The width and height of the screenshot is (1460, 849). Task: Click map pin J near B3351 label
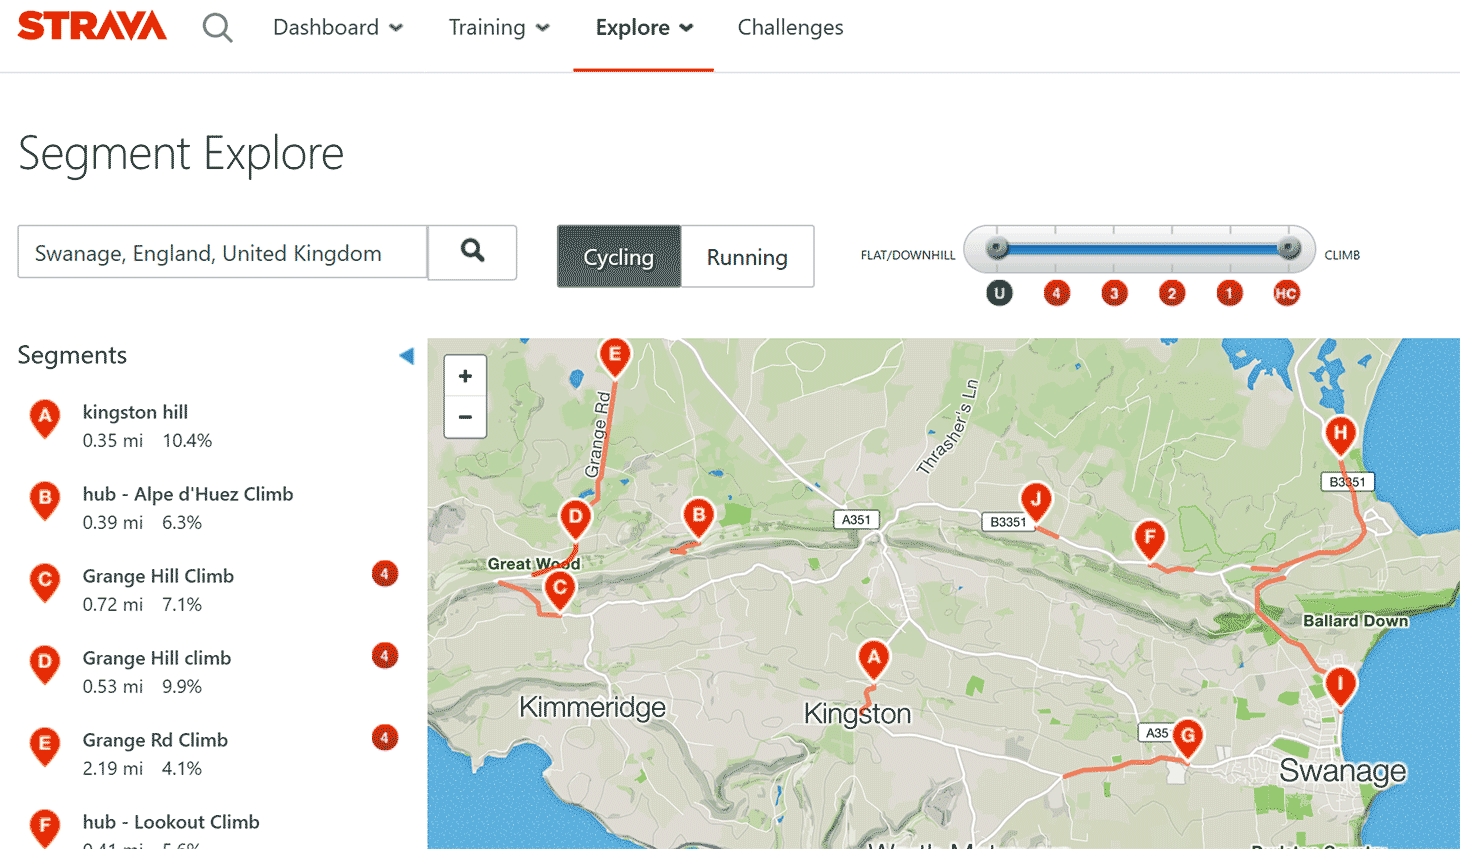(1036, 501)
